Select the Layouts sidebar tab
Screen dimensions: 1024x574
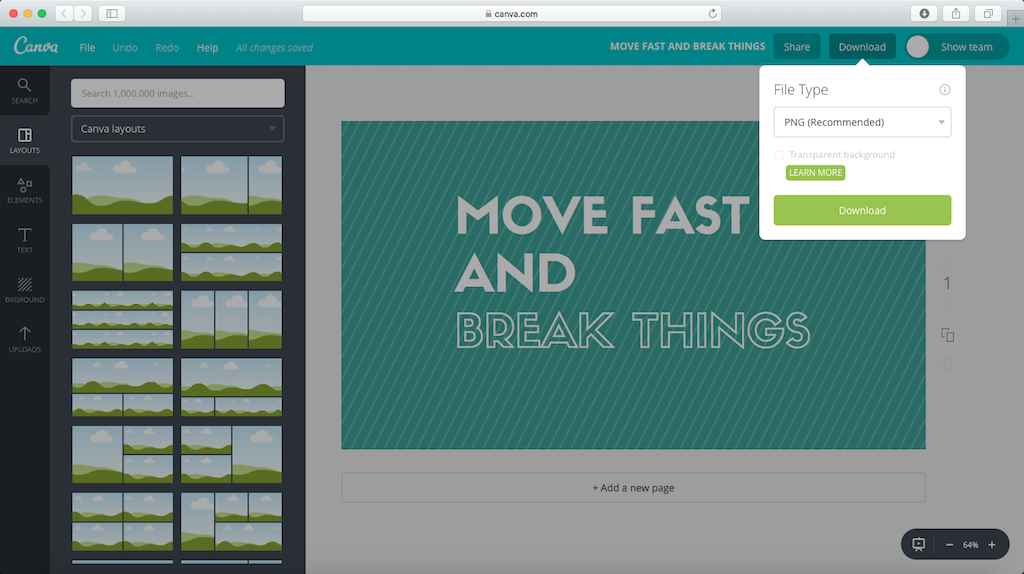24,140
